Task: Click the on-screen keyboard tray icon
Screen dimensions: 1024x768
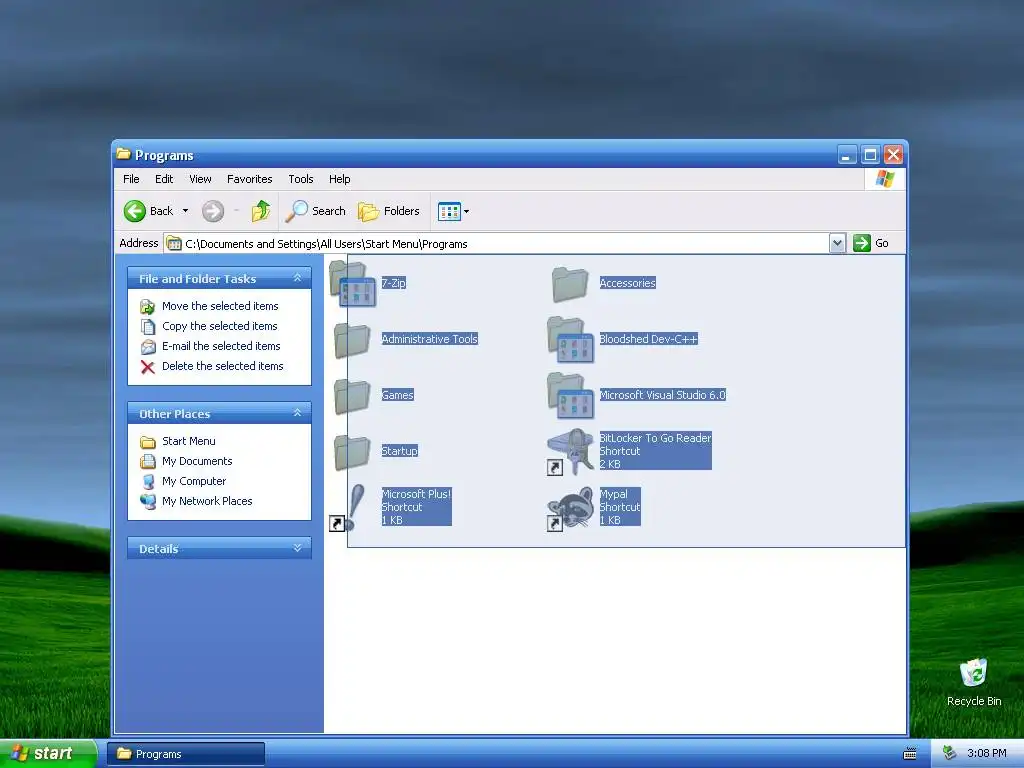Action: point(910,754)
